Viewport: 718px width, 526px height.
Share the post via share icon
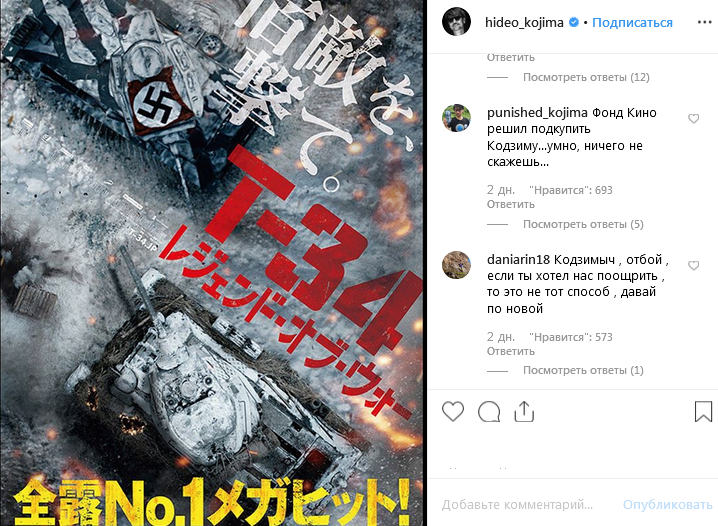[524, 411]
